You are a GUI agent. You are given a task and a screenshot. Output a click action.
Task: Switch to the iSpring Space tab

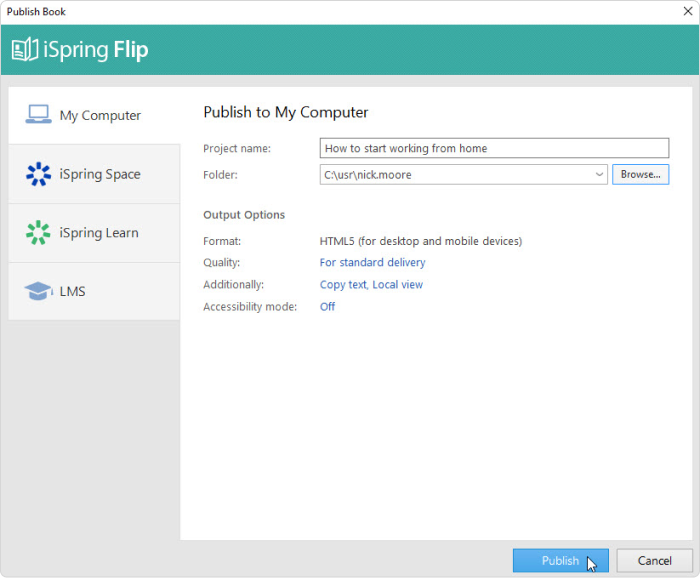pos(100,174)
